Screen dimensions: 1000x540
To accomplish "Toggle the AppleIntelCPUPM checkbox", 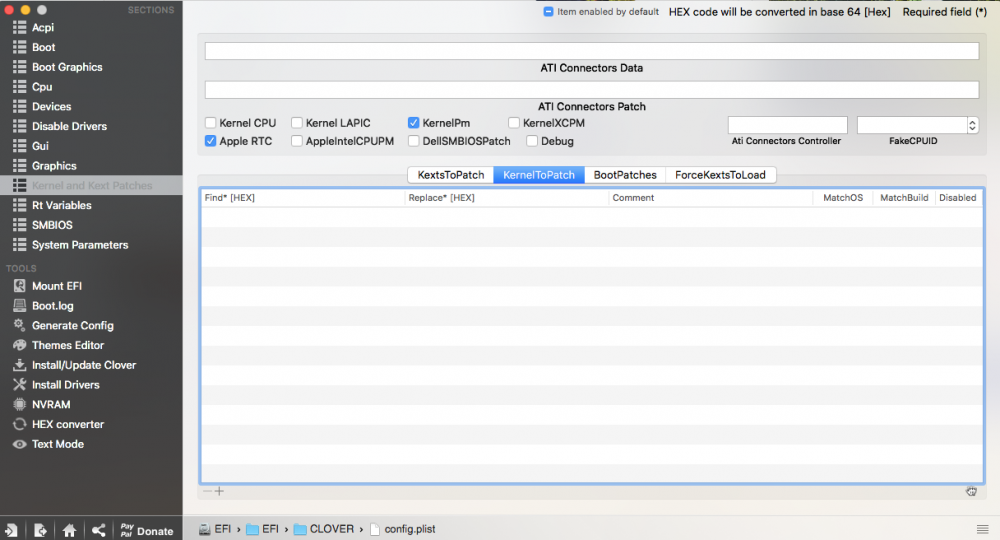I will pos(297,141).
